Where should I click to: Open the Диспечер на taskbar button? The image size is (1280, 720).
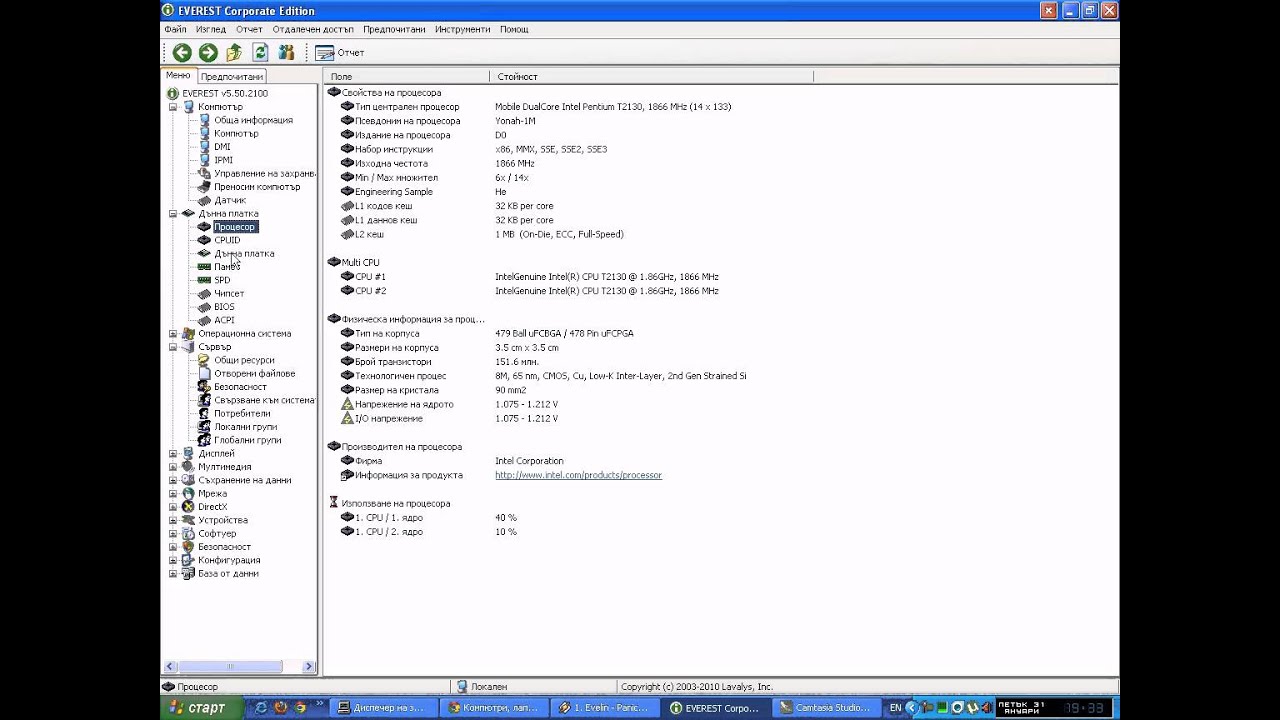click(382, 708)
